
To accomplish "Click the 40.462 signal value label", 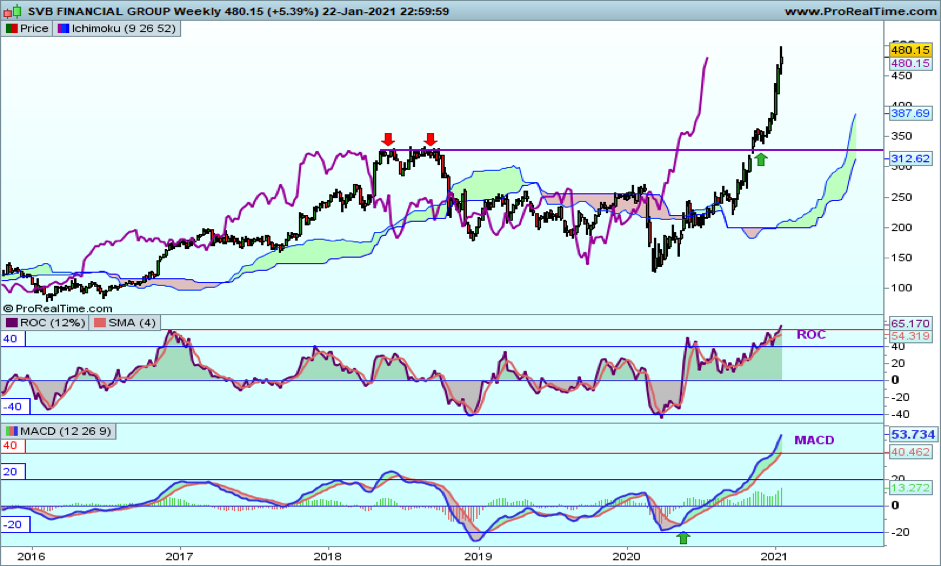I will 910,452.
